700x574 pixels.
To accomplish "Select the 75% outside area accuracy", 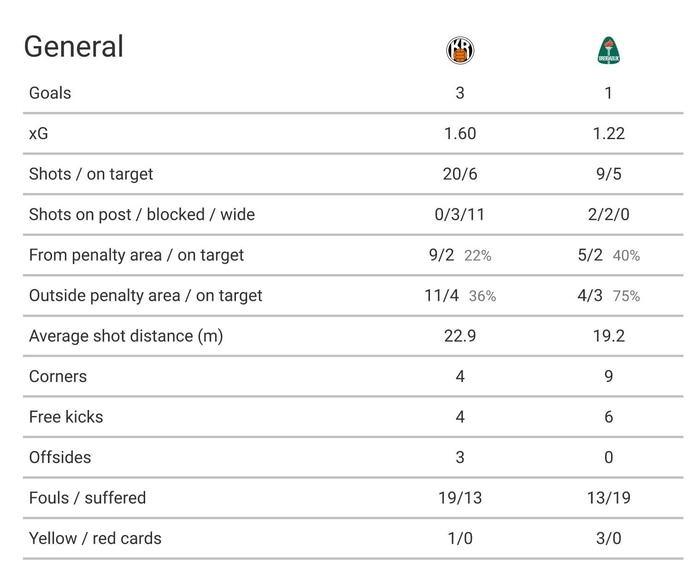I will 626,296.
